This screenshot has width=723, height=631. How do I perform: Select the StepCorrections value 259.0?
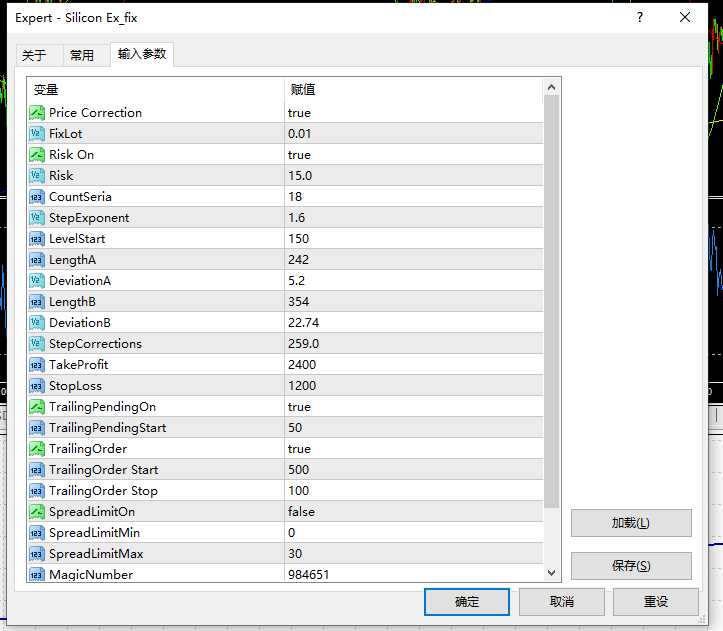[303, 344]
